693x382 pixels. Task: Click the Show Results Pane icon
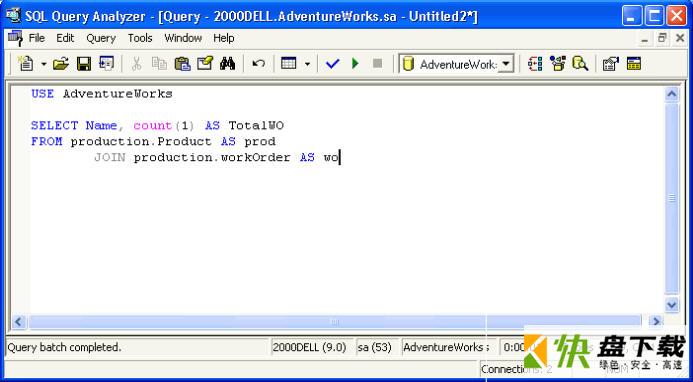634,64
